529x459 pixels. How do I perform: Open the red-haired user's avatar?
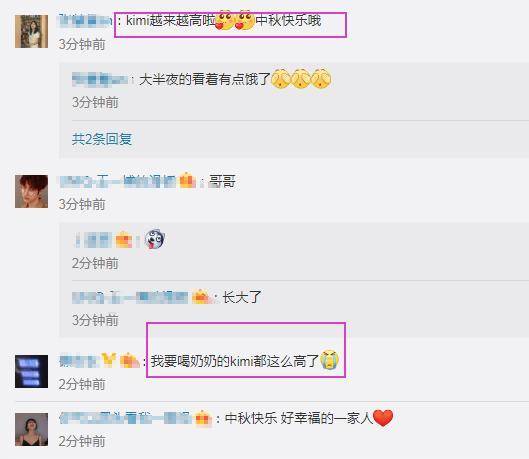[31, 191]
